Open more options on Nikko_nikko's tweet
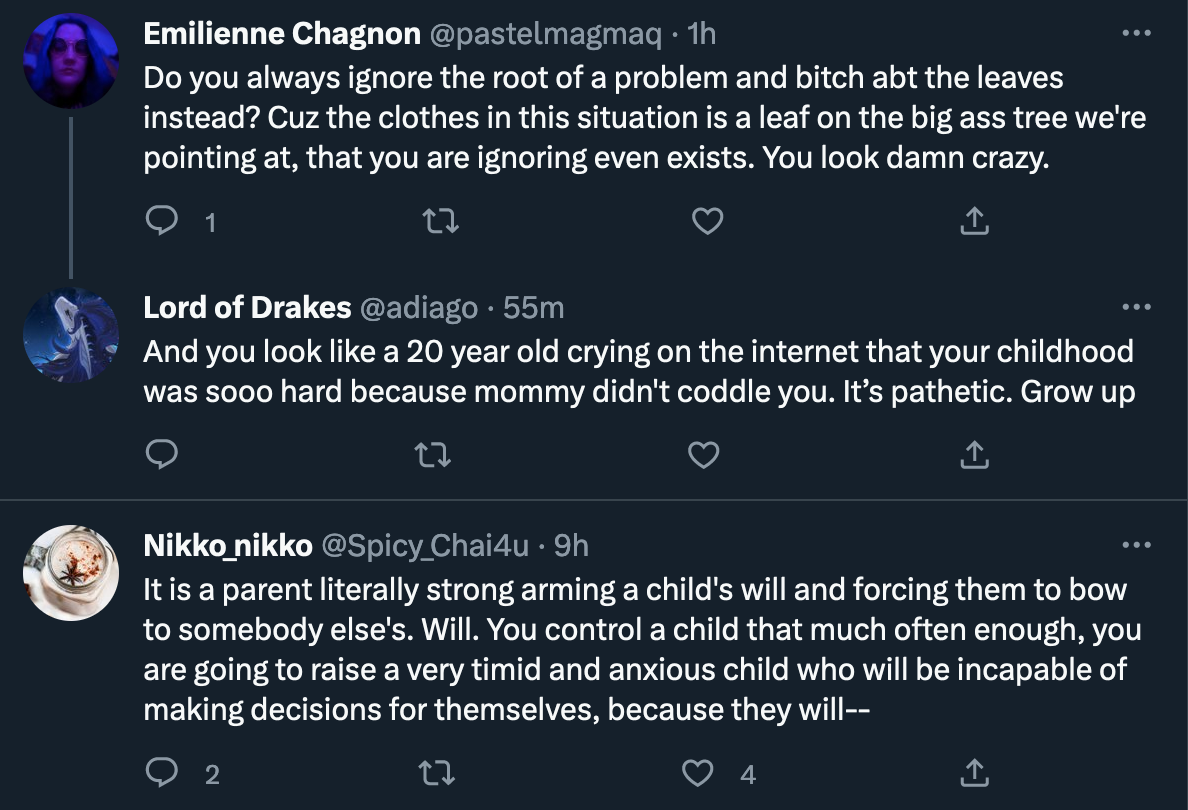 pyautogui.click(x=1136, y=545)
